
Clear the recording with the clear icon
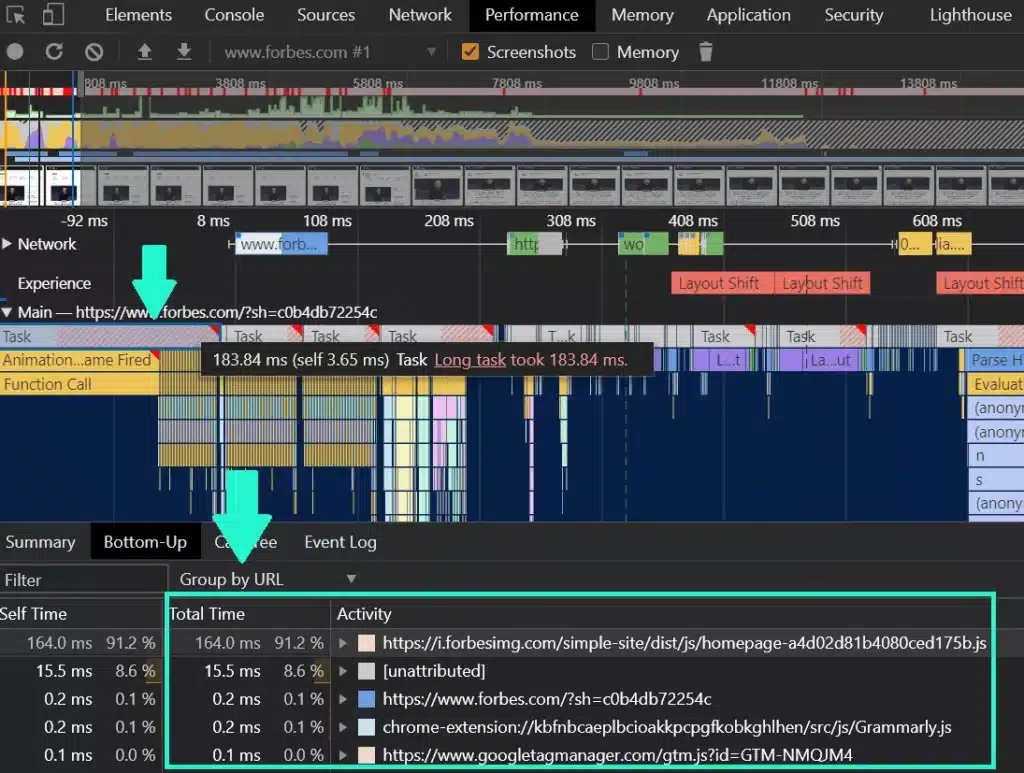click(94, 52)
